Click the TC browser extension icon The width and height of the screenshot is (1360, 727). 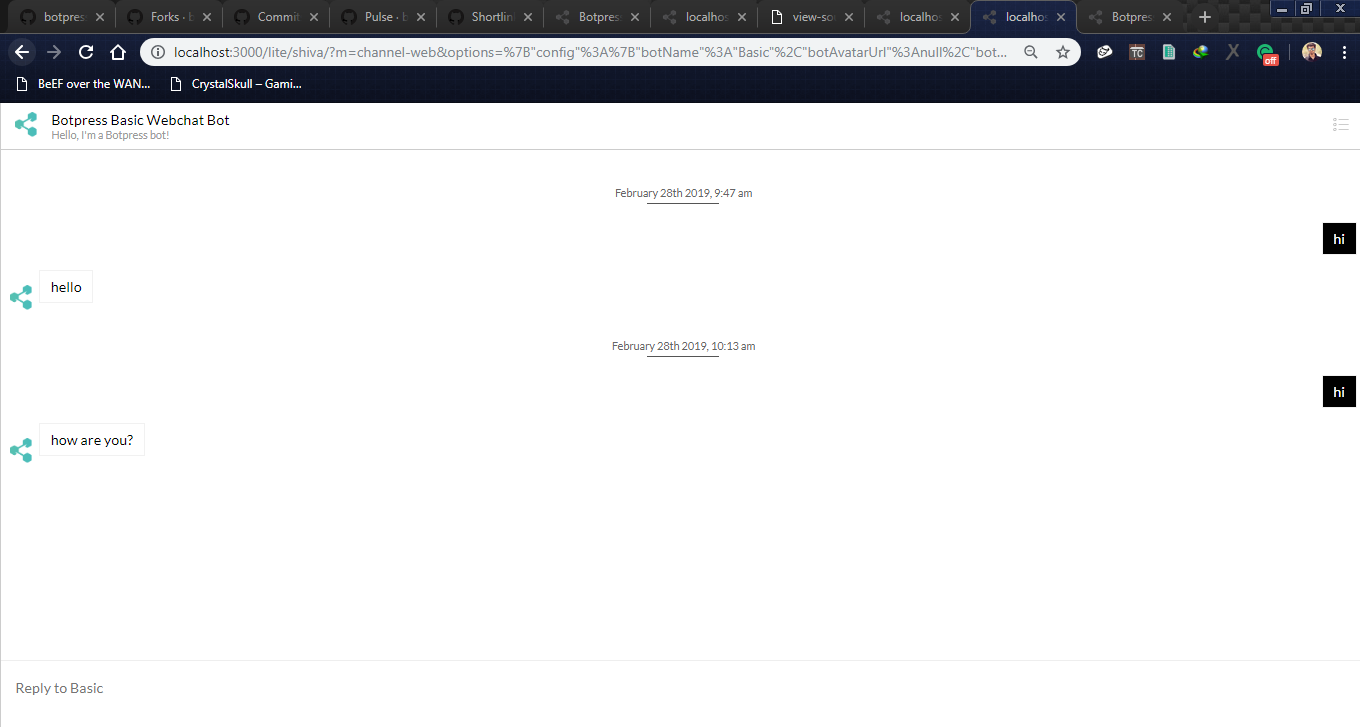[1137, 51]
